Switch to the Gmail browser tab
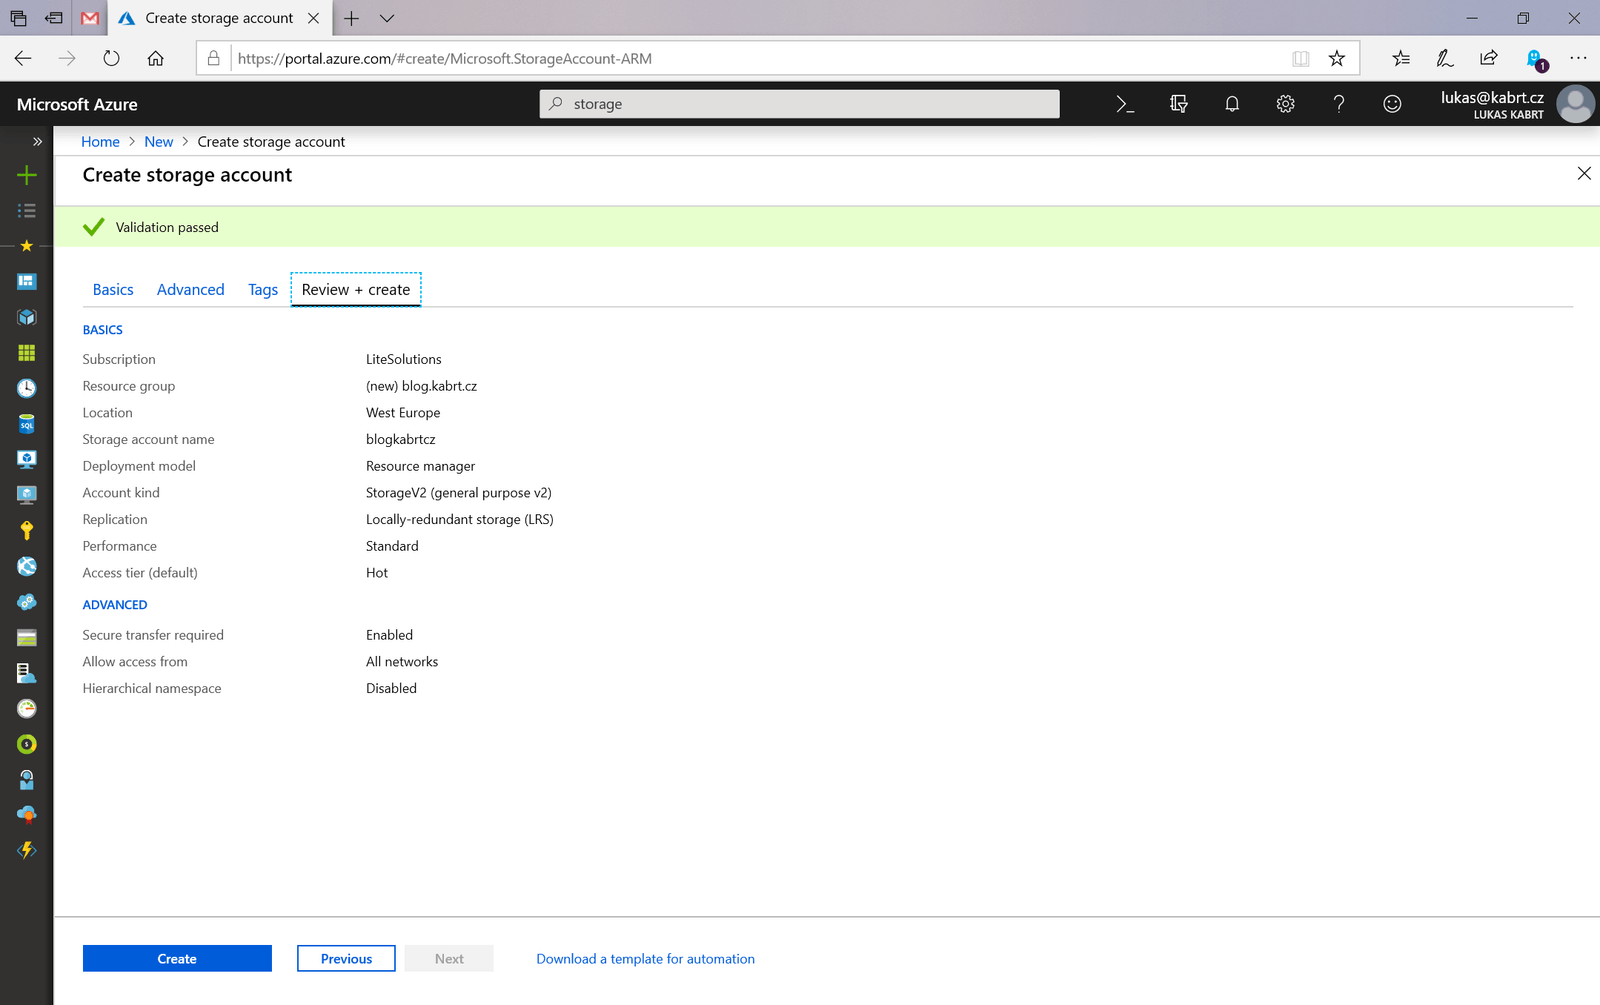Viewport: 1600px width, 1005px height. (90, 18)
